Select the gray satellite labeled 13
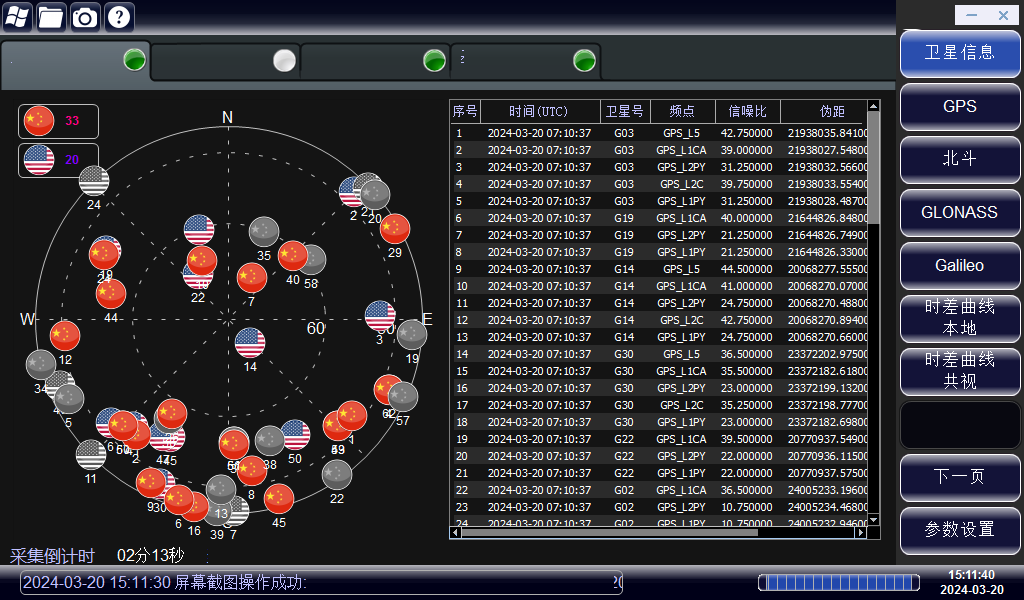This screenshot has height=600, width=1024. pyautogui.click(x=221, y=490)
